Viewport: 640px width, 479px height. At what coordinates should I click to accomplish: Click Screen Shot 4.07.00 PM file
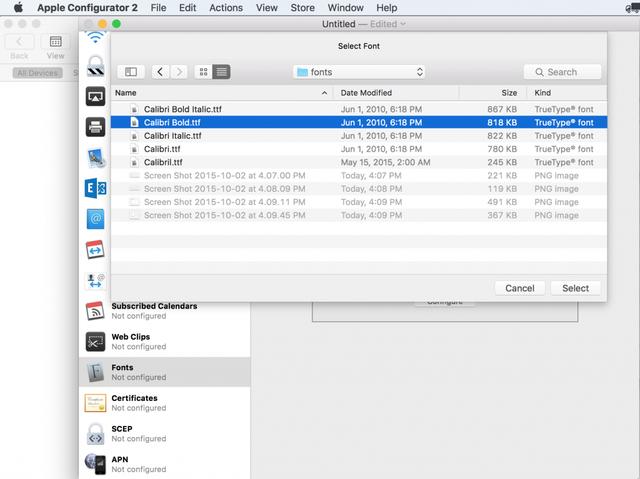tap(359, 175)
